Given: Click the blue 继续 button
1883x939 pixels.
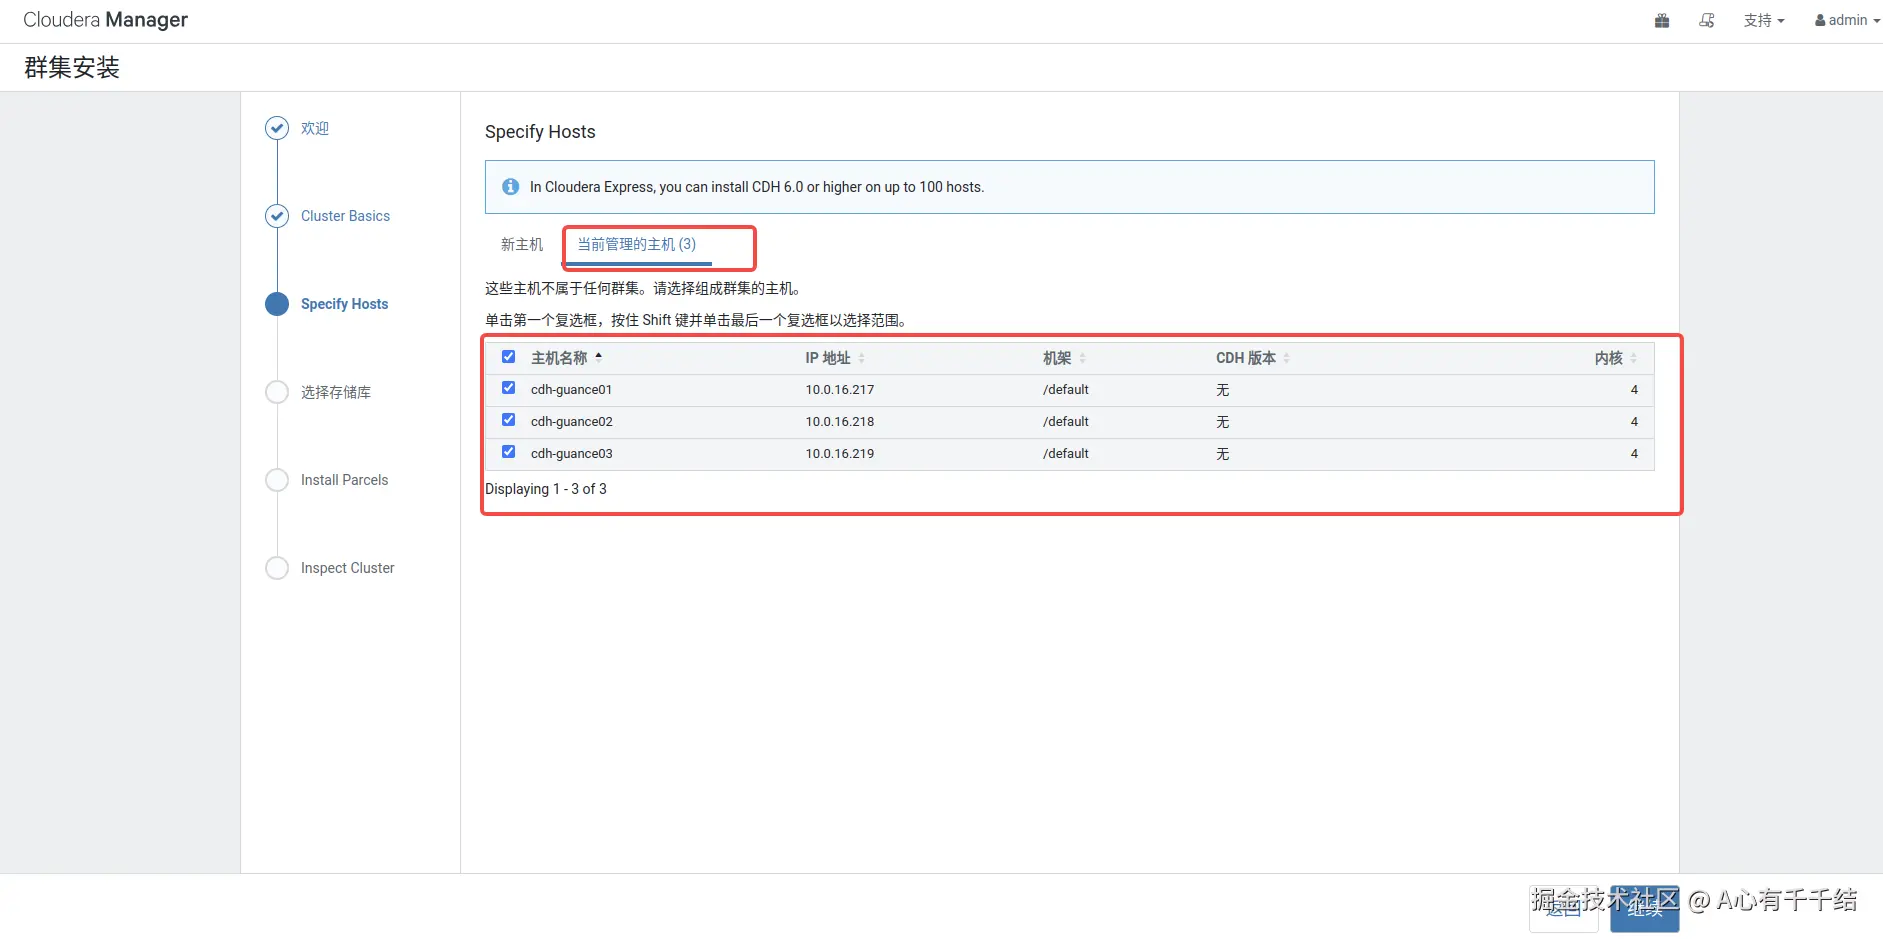Looking at the screenshot, I should tap(1644, 908).
